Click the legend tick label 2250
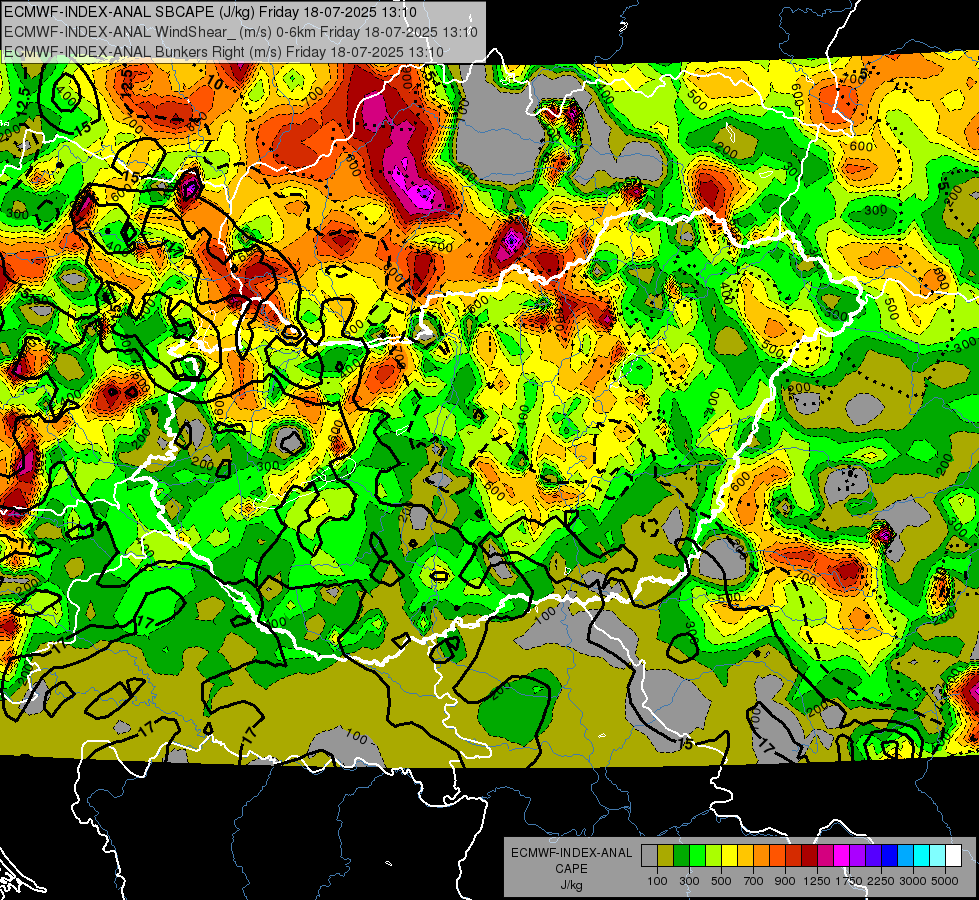 coord(881,881)
